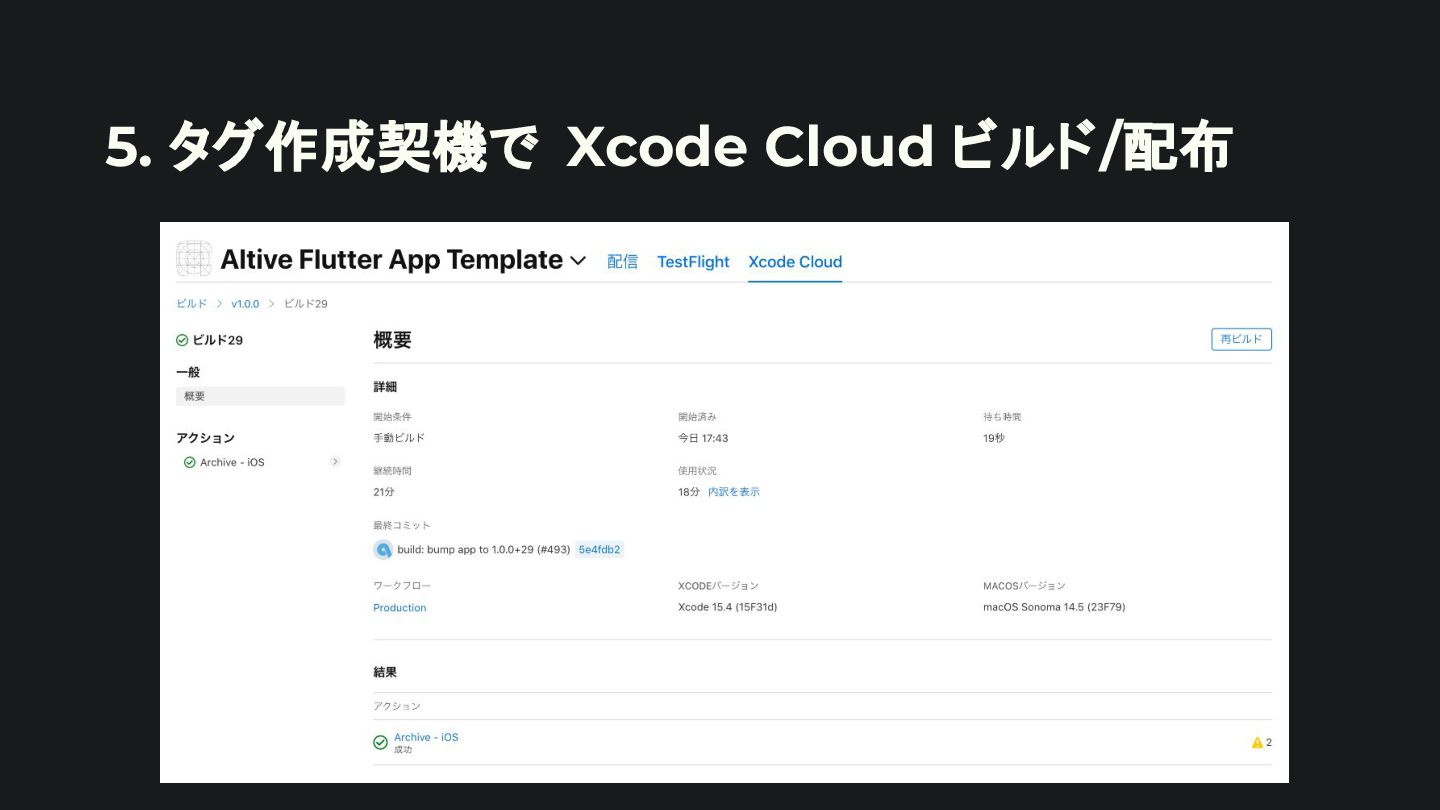Select the Xcode Cloud tab
Image resolution: width=1440 pixels, height=810 pixels.
point(795,262)
